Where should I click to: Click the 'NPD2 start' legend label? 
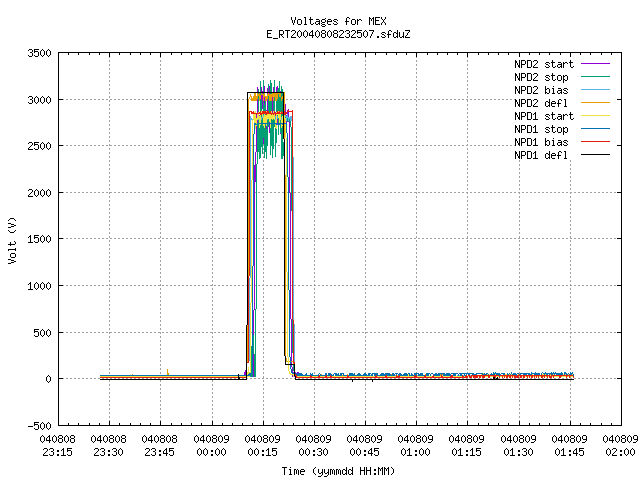pyautogui.click(x=544, y=64)
